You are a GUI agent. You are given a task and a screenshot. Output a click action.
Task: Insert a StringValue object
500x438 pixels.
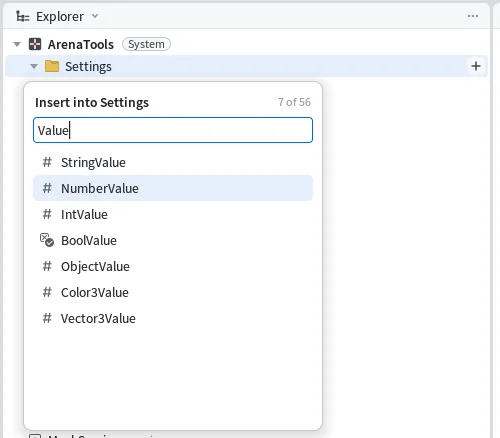[173, 162]
